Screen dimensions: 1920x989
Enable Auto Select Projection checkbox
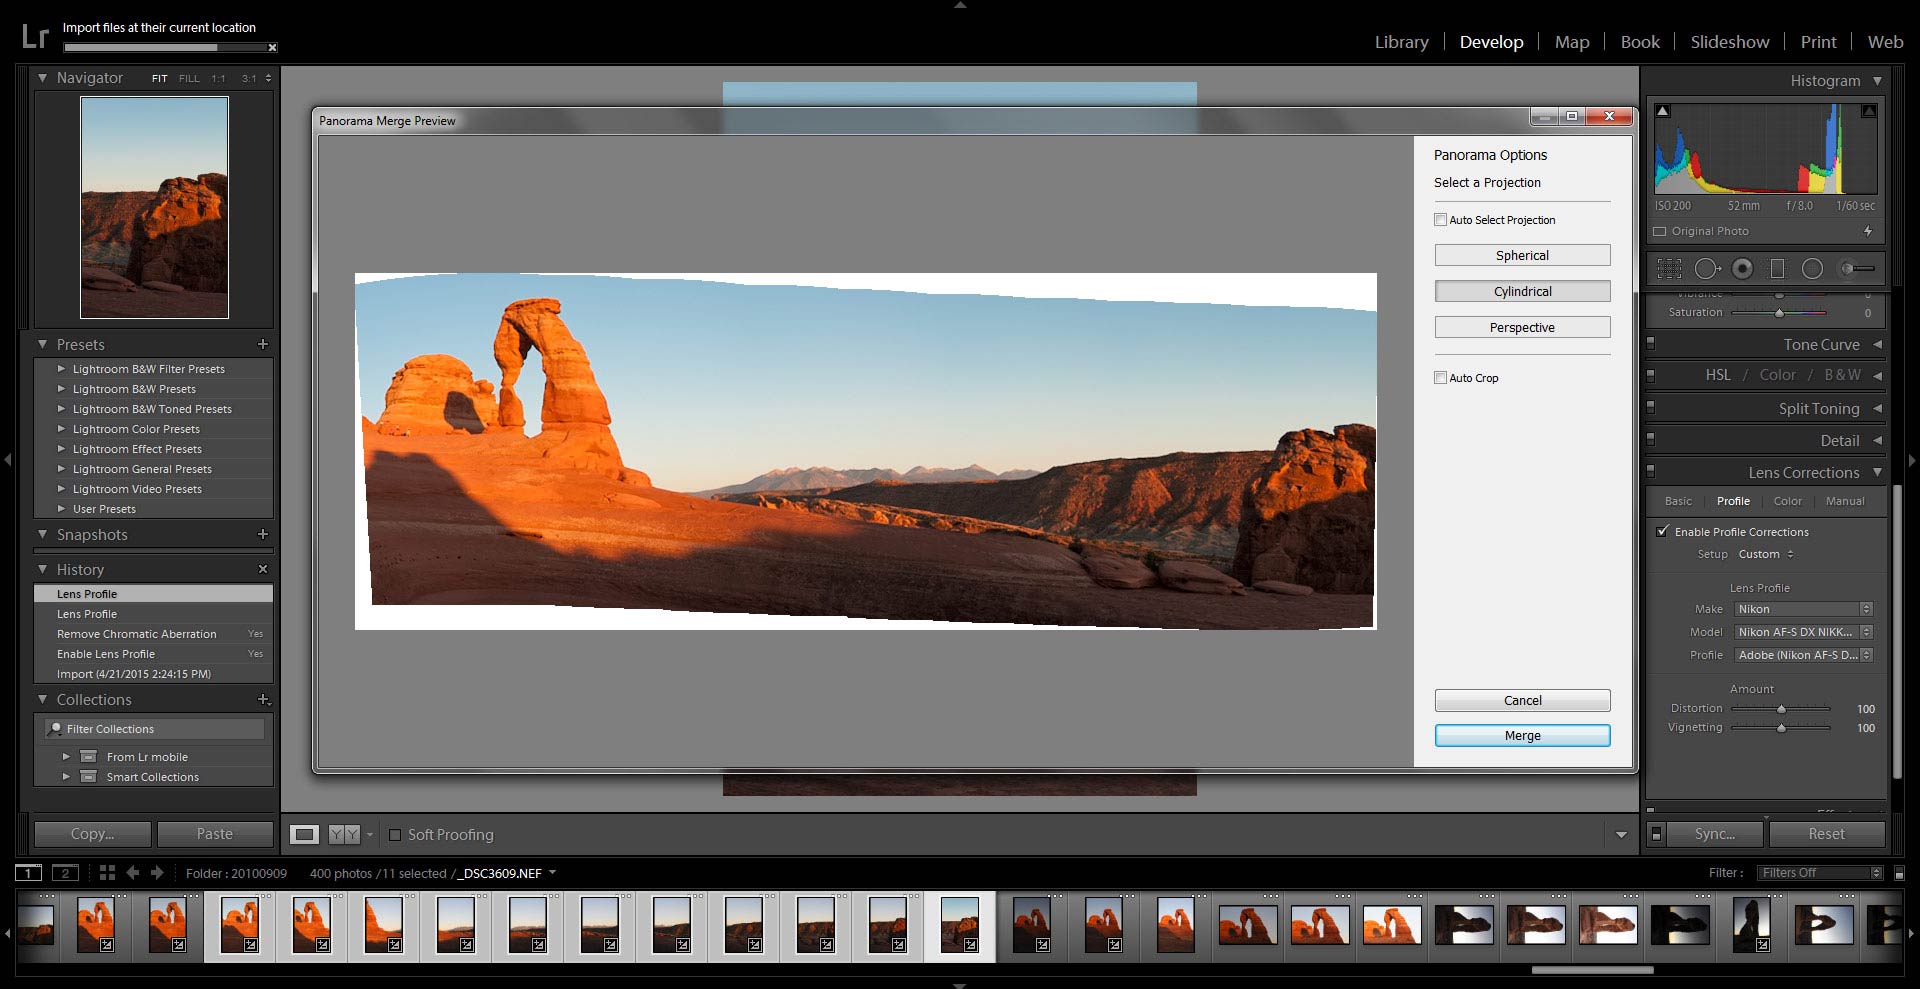point(1440,220)
